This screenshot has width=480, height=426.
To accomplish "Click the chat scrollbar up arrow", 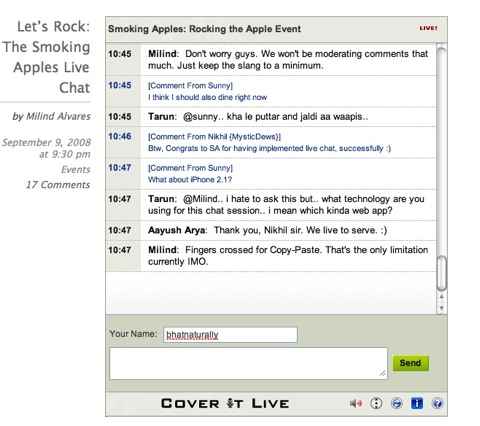I will click(x=441, y=296).
